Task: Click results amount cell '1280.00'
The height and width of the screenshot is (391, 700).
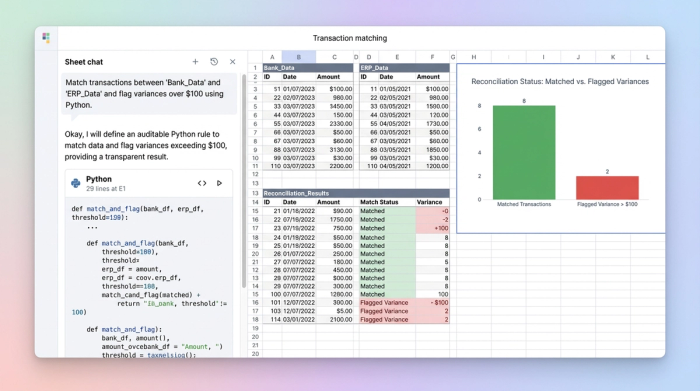Action: coord(334,294)
